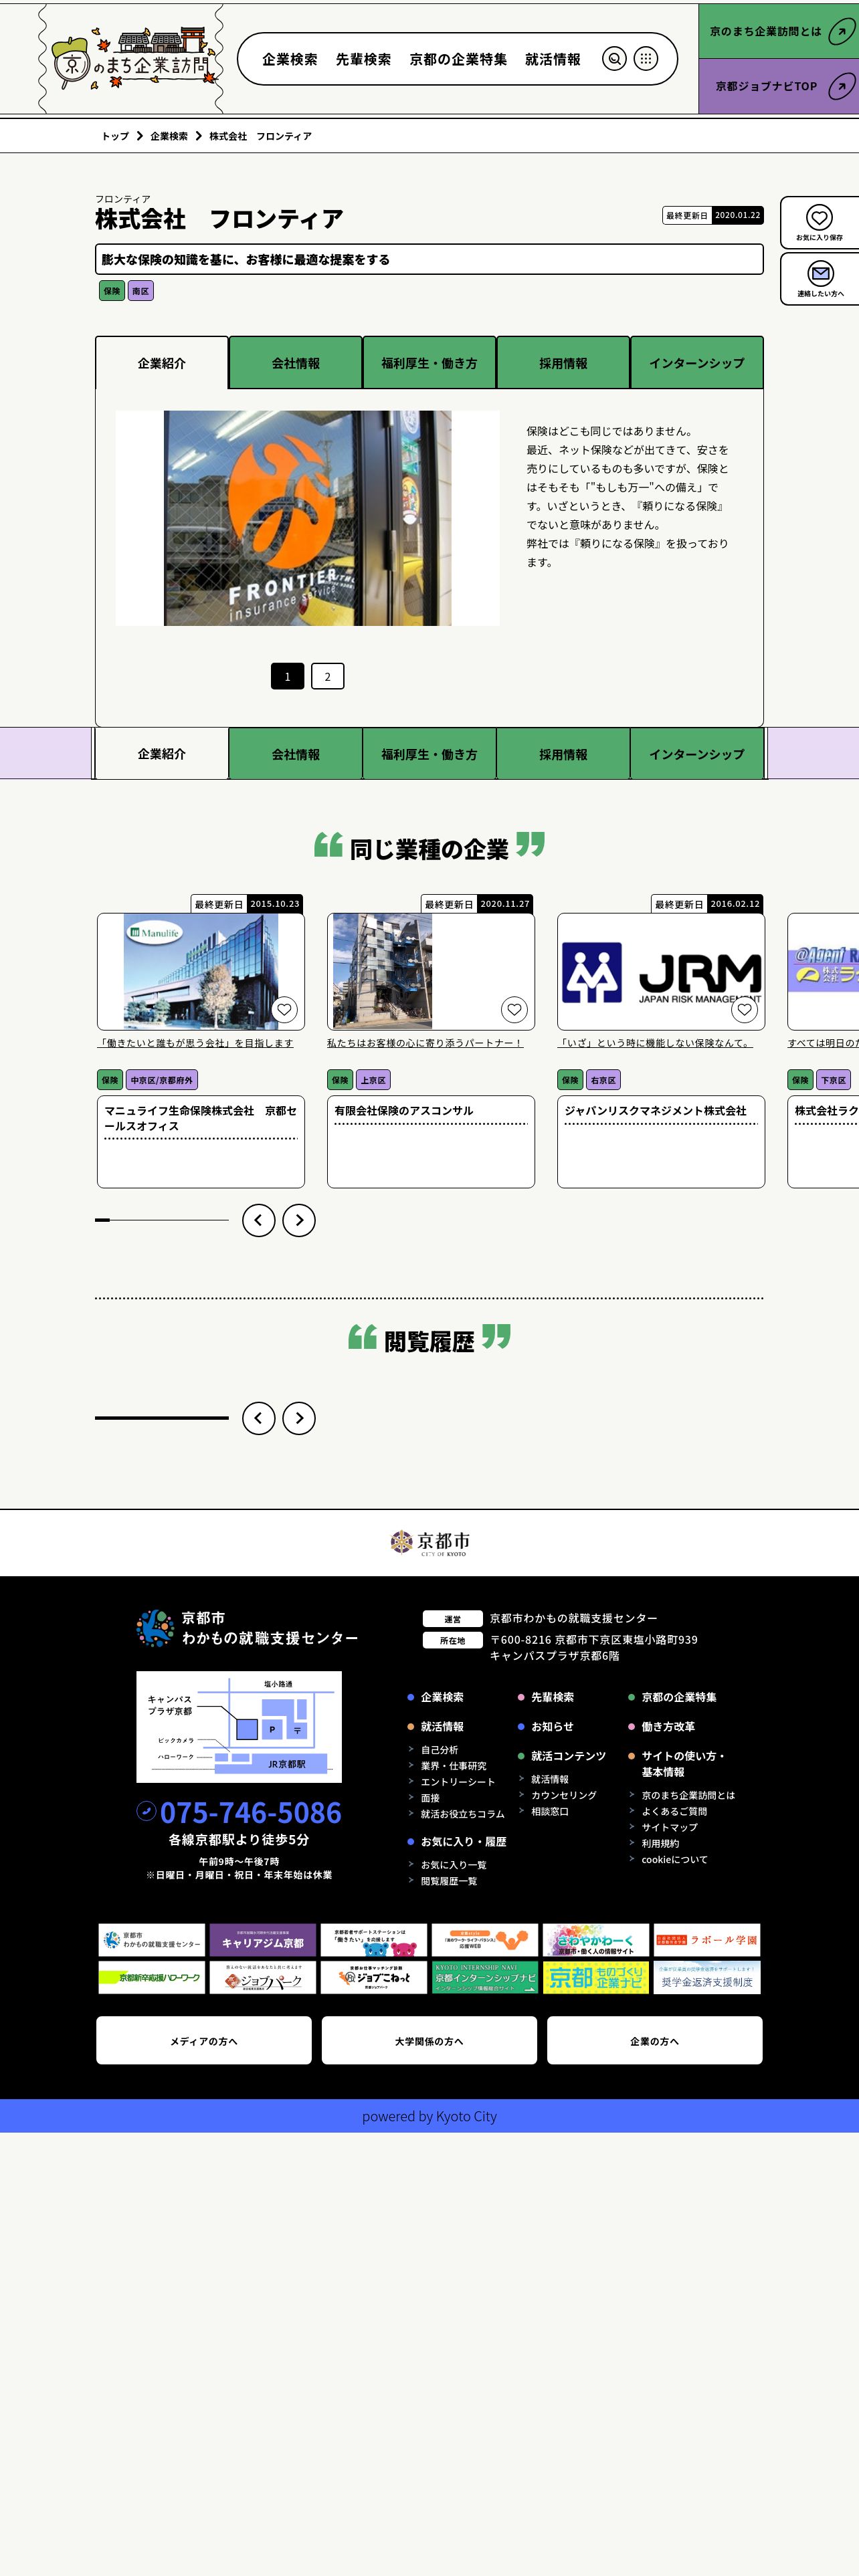Switch to the 福利厚生・働き方 tab

tap(429, 363)
